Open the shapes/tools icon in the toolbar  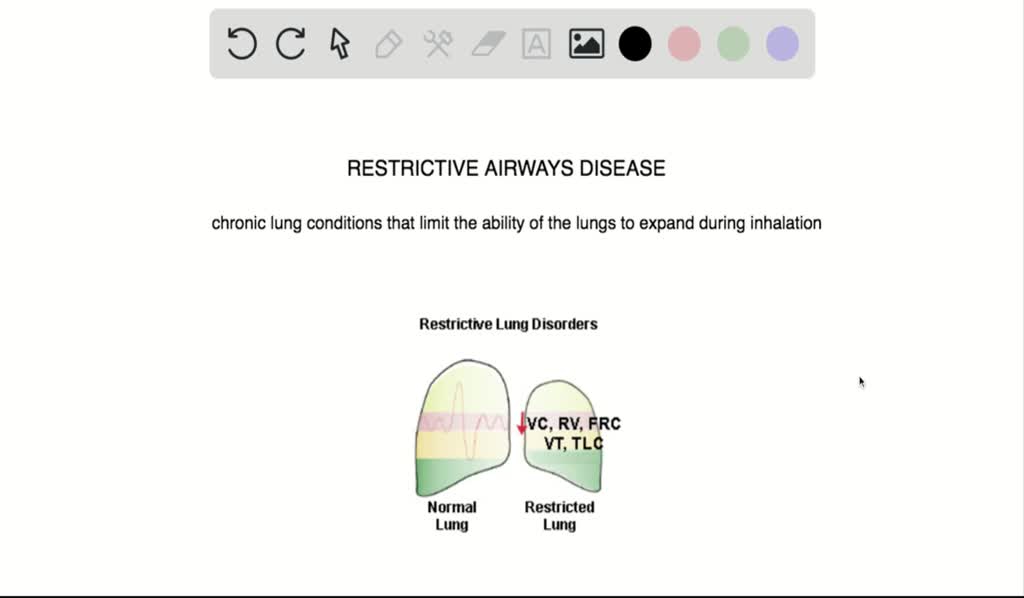[437, 44]
